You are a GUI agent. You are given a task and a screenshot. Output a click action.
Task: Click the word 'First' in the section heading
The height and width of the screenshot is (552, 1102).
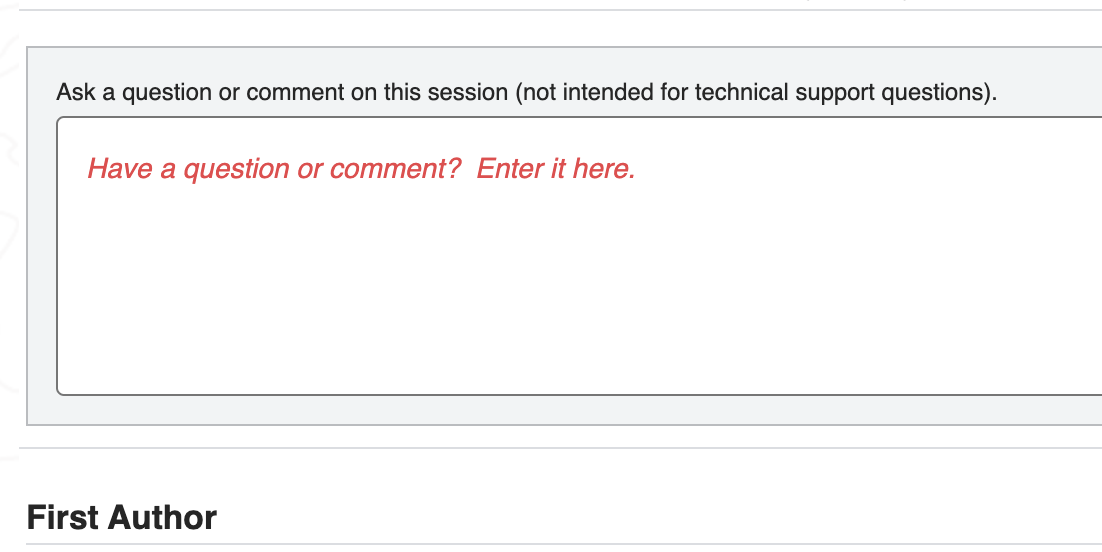tap(62, 518)
